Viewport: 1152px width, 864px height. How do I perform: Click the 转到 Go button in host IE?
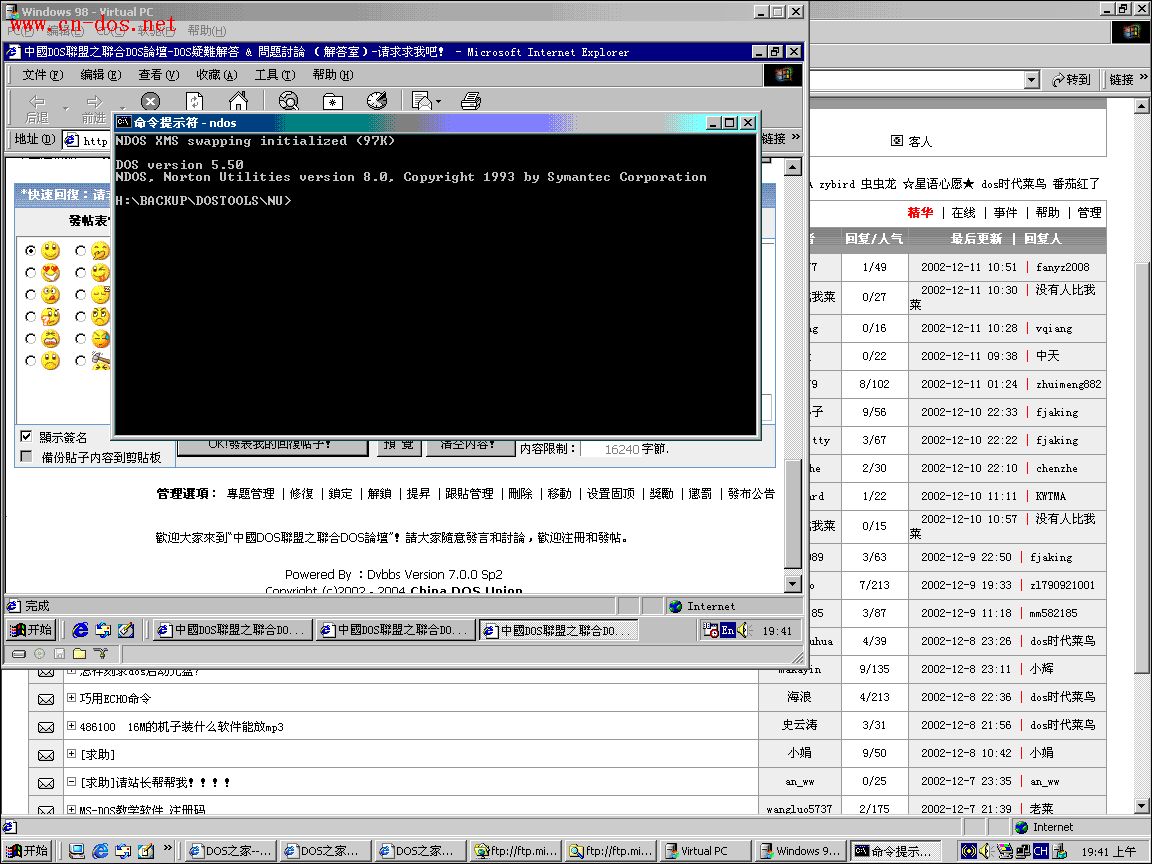click(x=1071, y=79)
